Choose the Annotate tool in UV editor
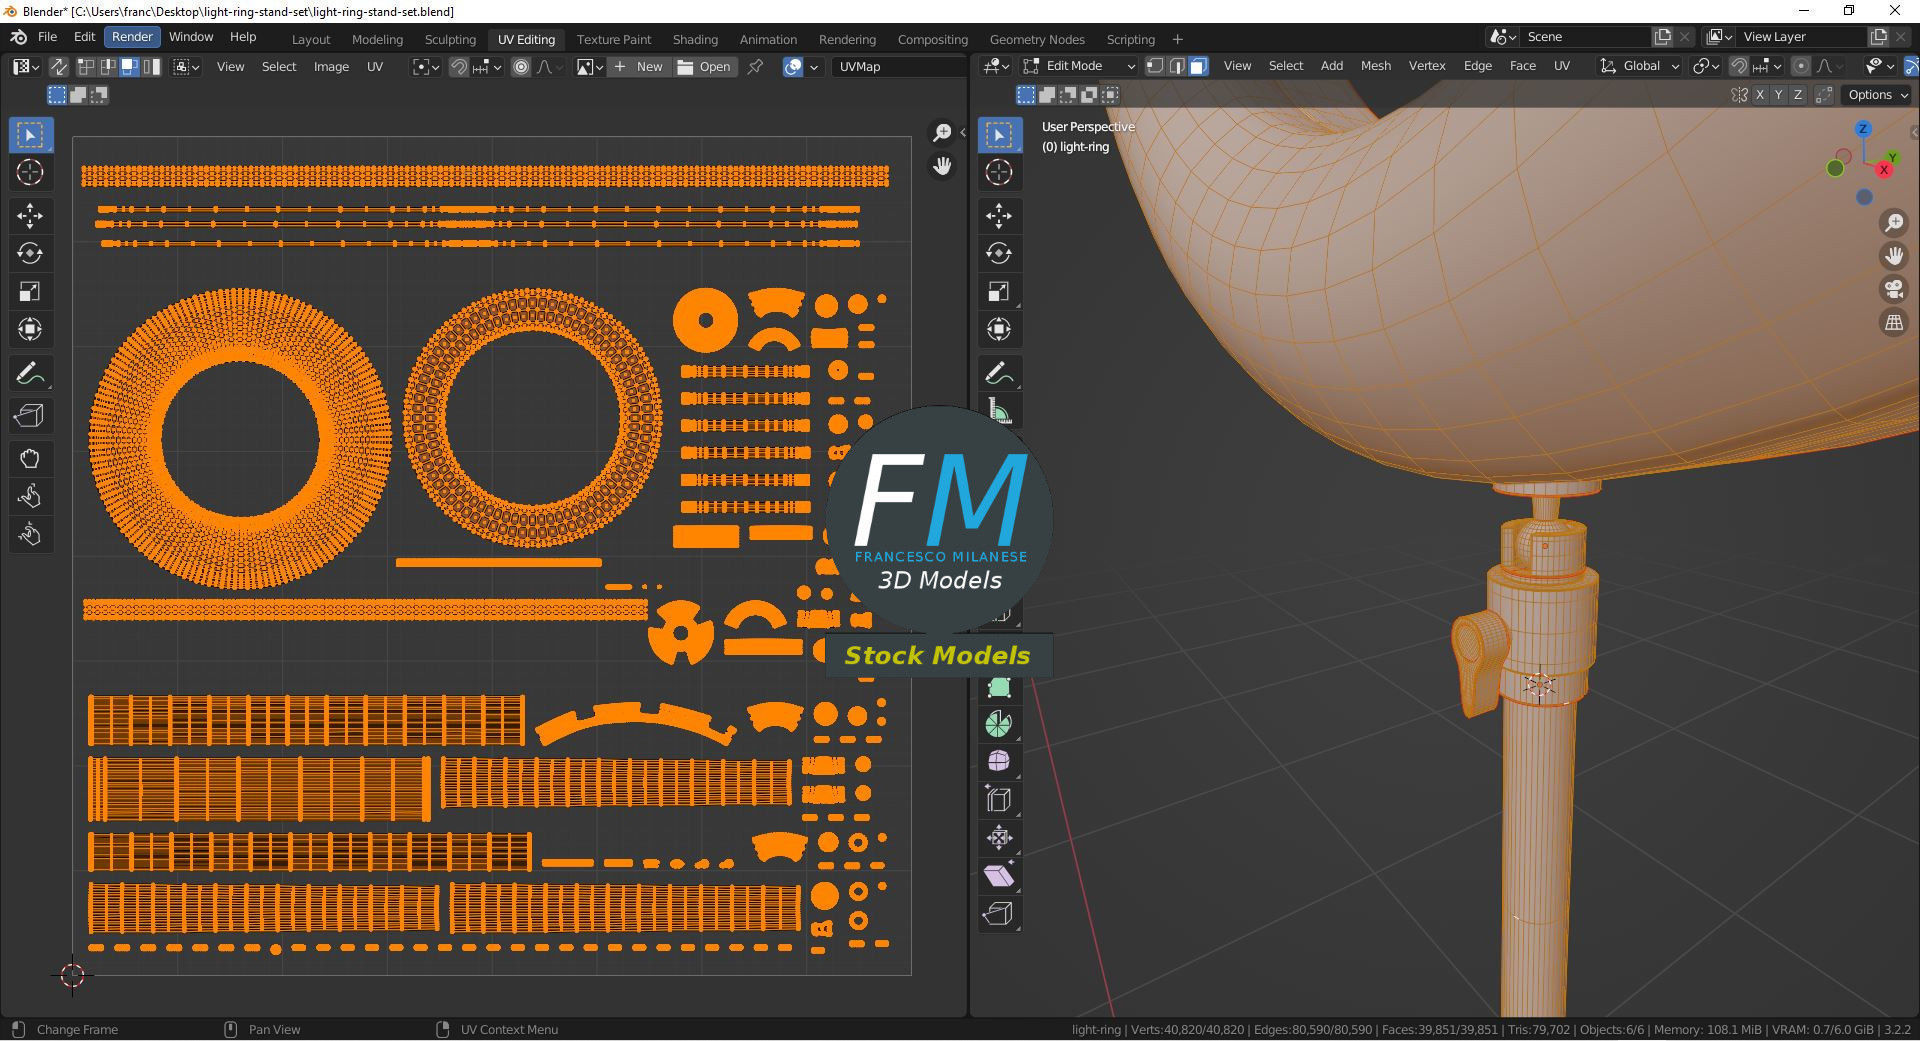This screenshot has height=1041, width=1920. (x=30, y=374)
